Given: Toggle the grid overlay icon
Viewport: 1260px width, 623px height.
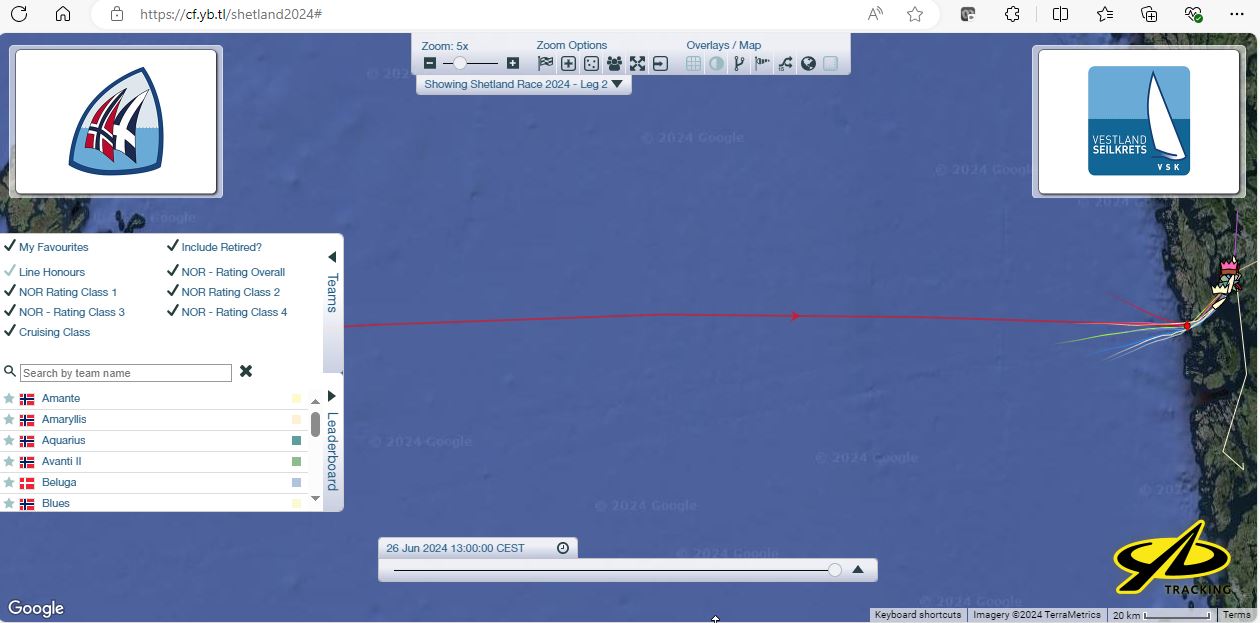Looking at the screenshot, I should point(694,63).
